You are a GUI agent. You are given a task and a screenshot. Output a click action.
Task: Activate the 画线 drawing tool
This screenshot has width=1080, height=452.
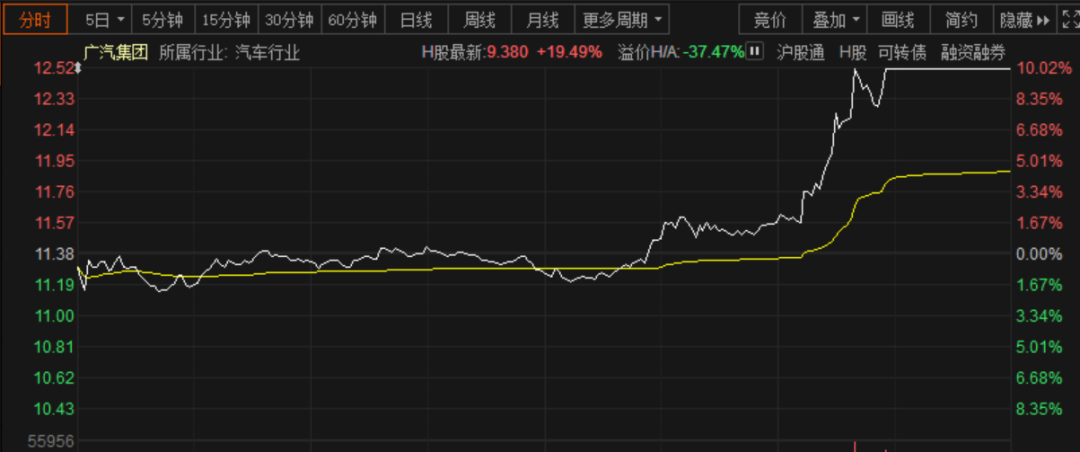tap(898, 20)
